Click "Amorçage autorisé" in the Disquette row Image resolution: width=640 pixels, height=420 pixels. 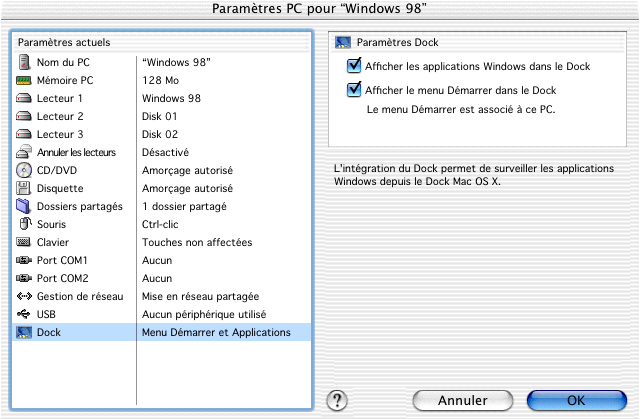pos(187,189)
